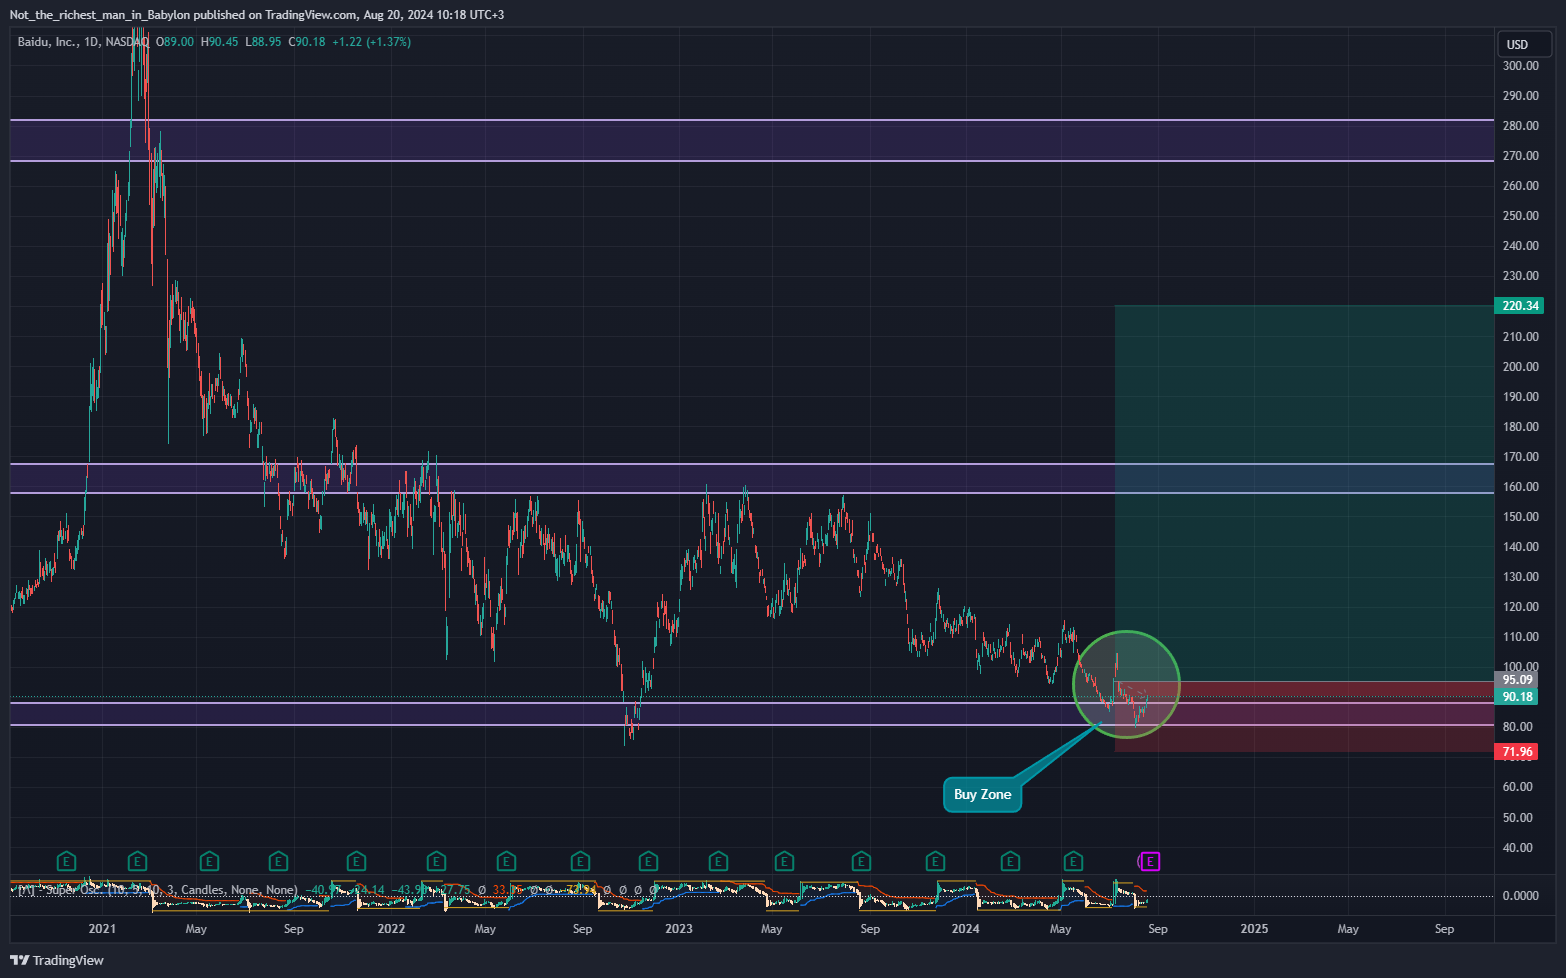The image size is (1566, 978).
Task: Select the top purple resistance zone near 275
Action: point(752,140)
